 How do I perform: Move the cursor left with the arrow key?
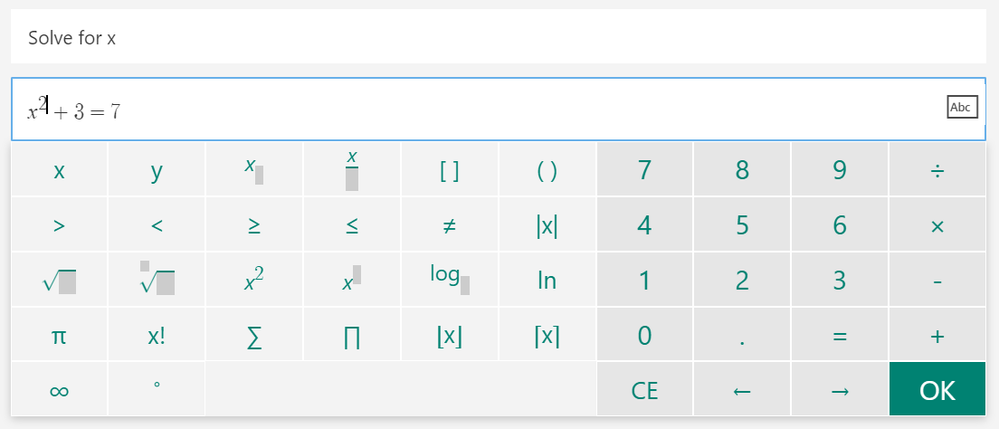tap(742, 389)
